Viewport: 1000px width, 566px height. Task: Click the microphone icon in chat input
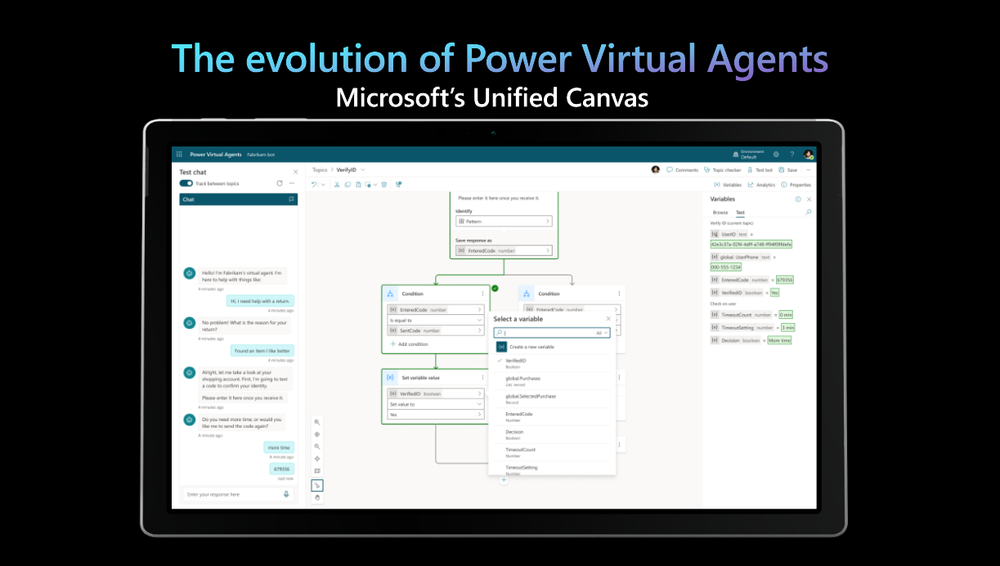286,494
